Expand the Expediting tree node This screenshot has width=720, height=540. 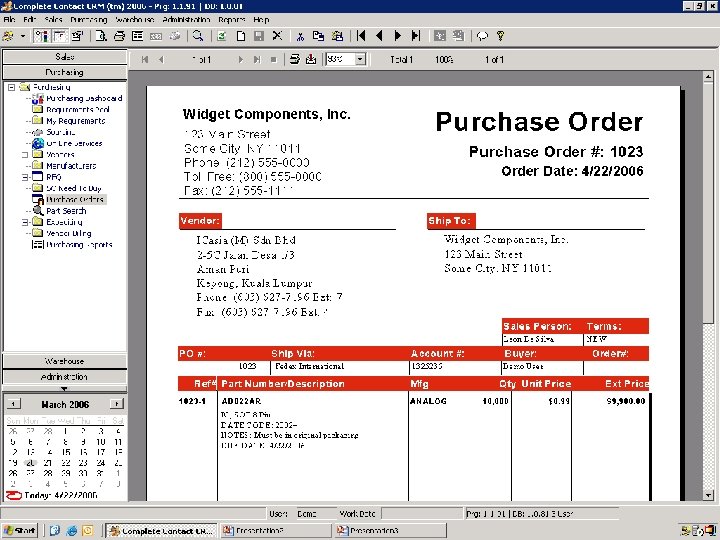point(25,222)
